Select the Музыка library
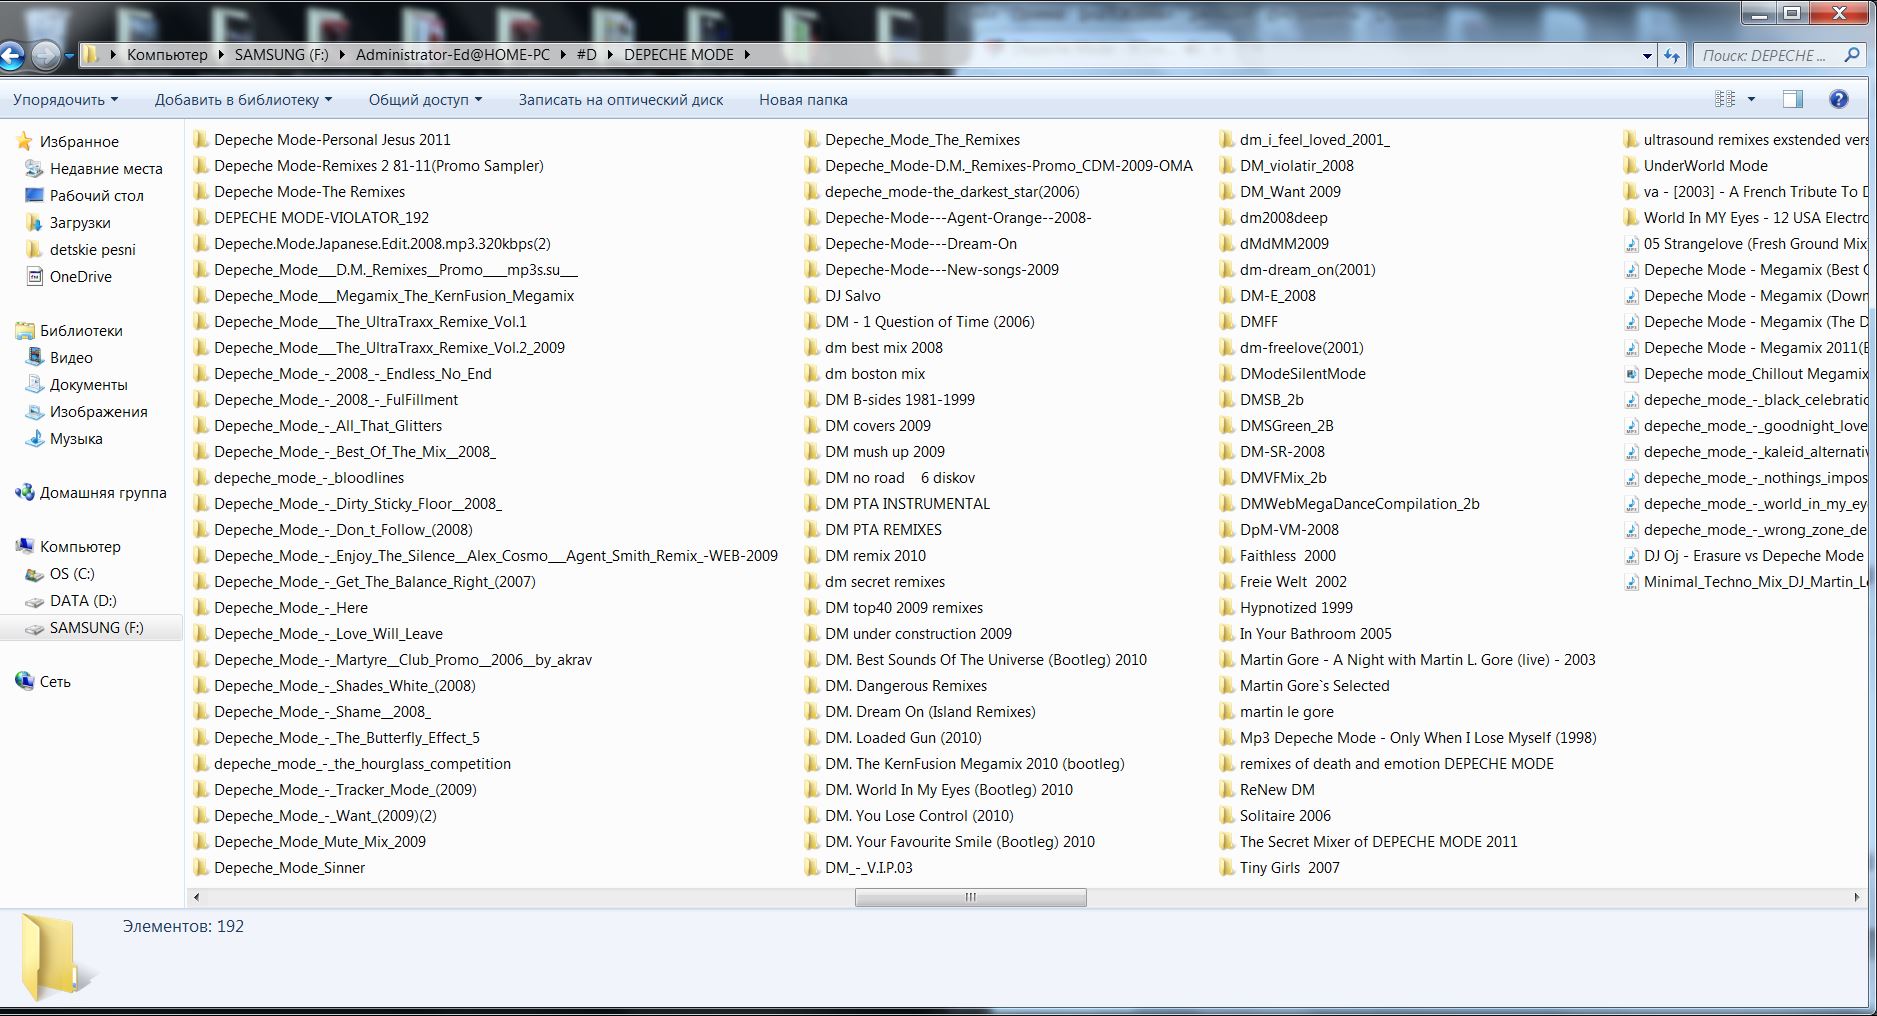This screenshot has width=1877, height=1016. pos(76,439)
